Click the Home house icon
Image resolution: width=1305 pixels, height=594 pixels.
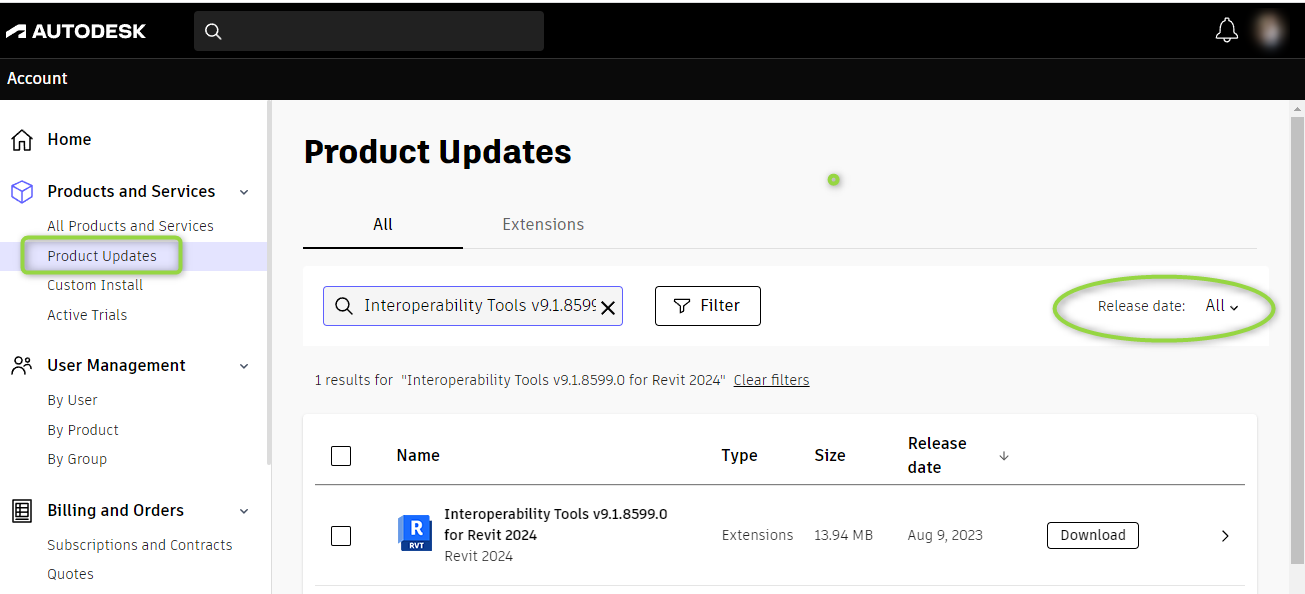coord(22,140)
